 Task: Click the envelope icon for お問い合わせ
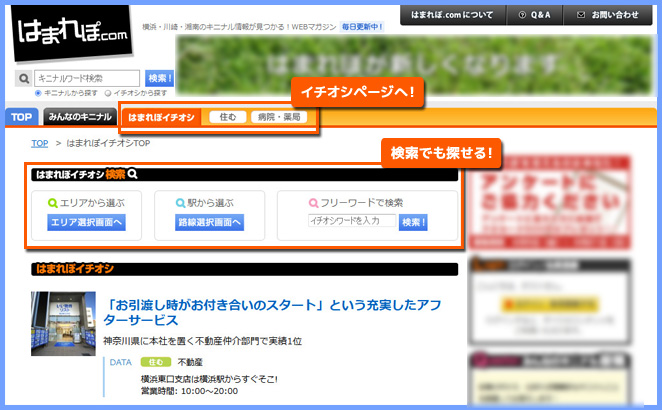coord(578,15)
